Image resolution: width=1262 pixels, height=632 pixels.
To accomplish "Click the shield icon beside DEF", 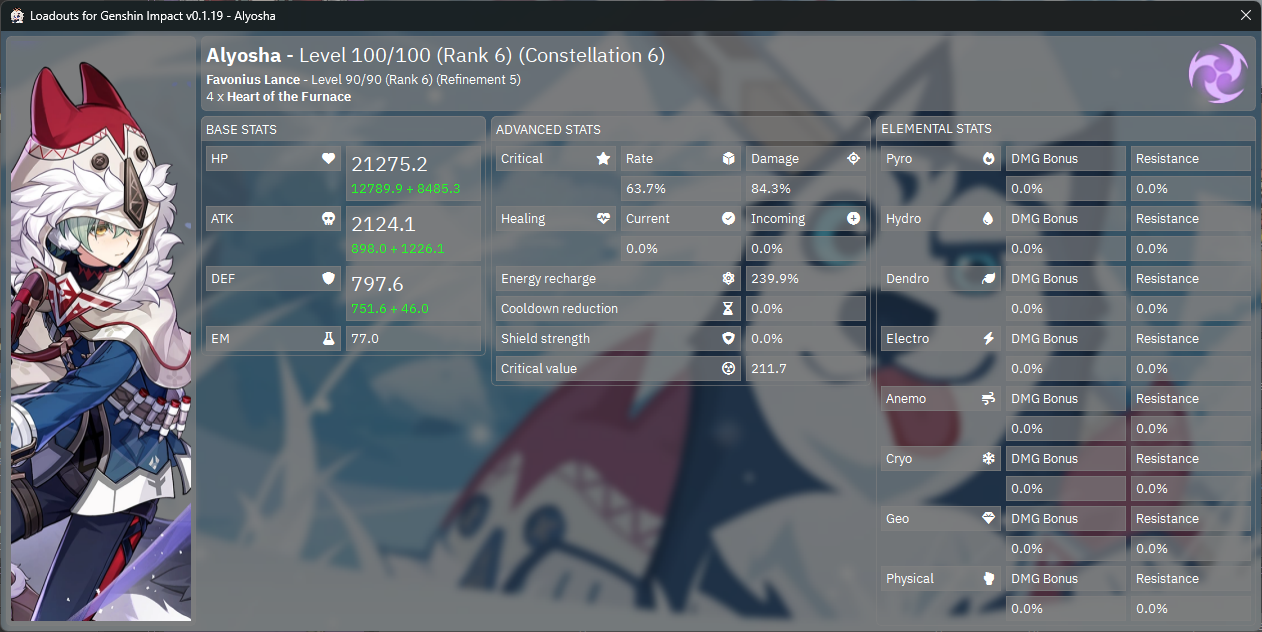I will (328, 279).
